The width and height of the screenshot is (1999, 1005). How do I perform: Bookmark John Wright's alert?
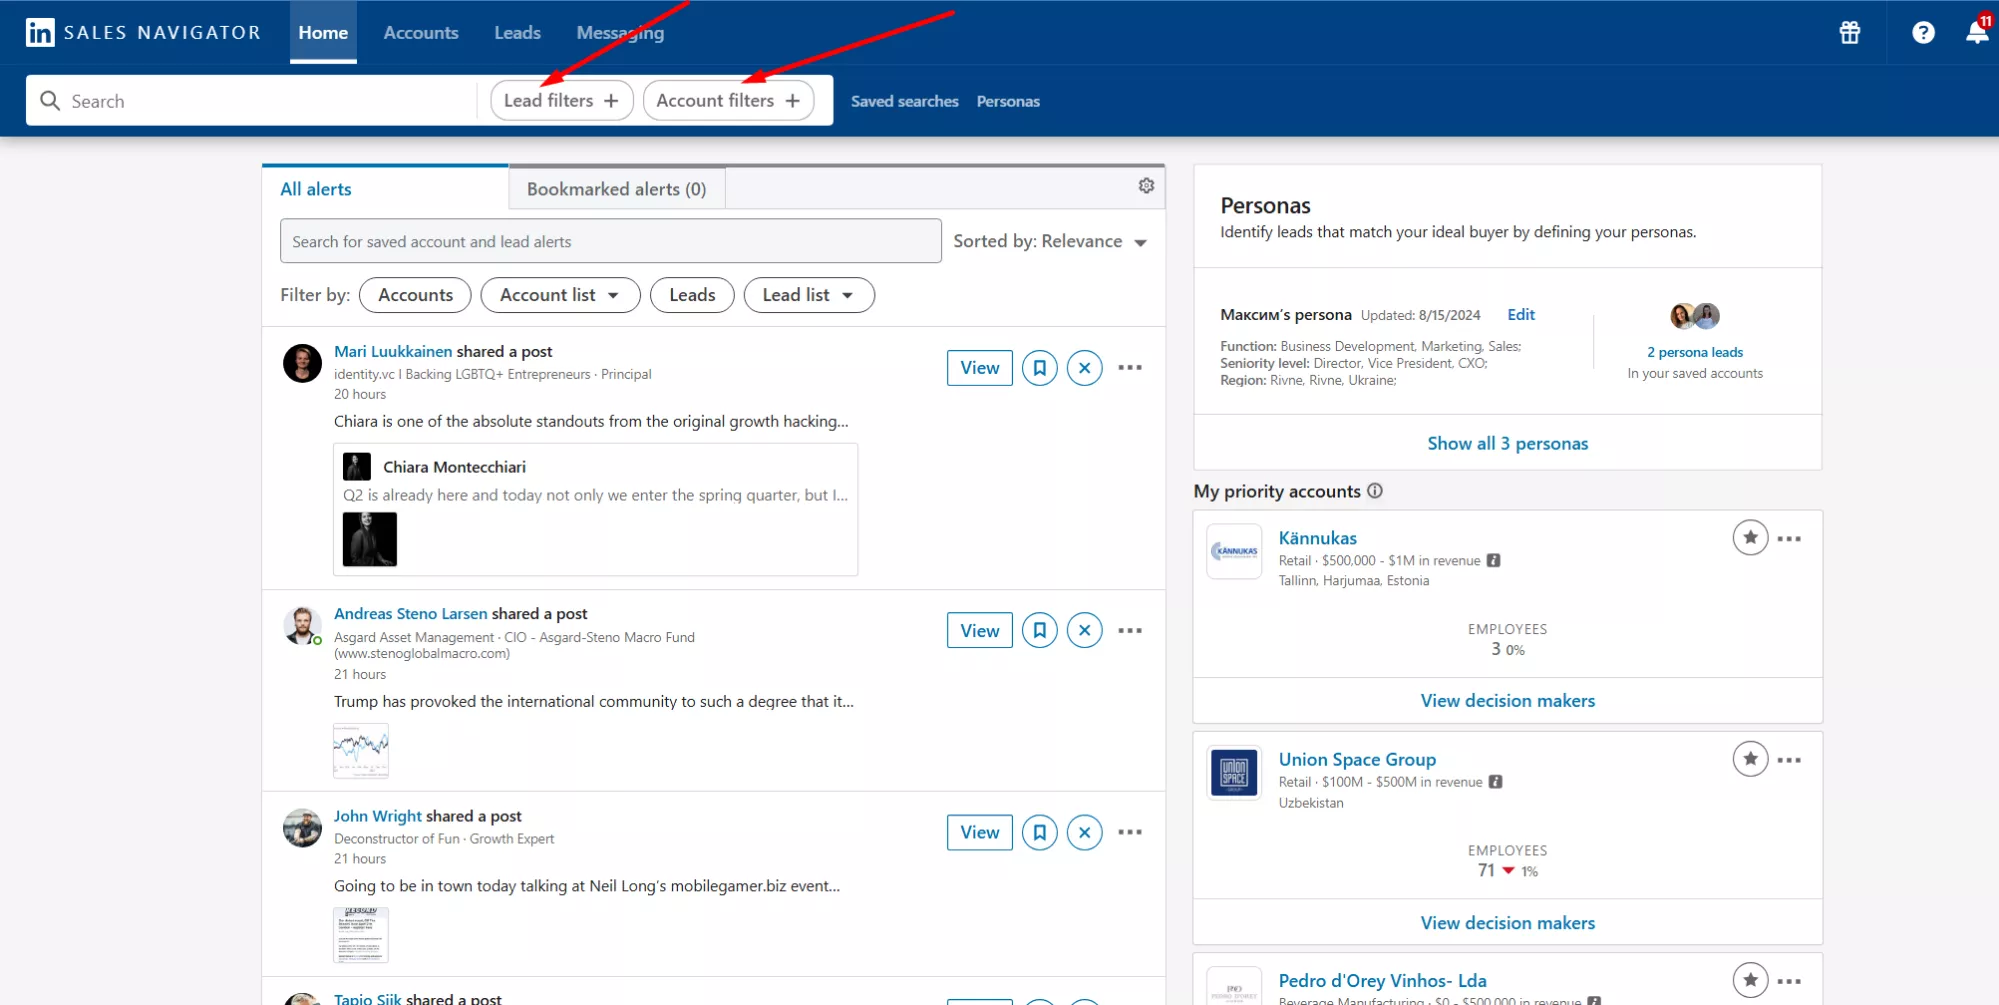point(1039,832)
